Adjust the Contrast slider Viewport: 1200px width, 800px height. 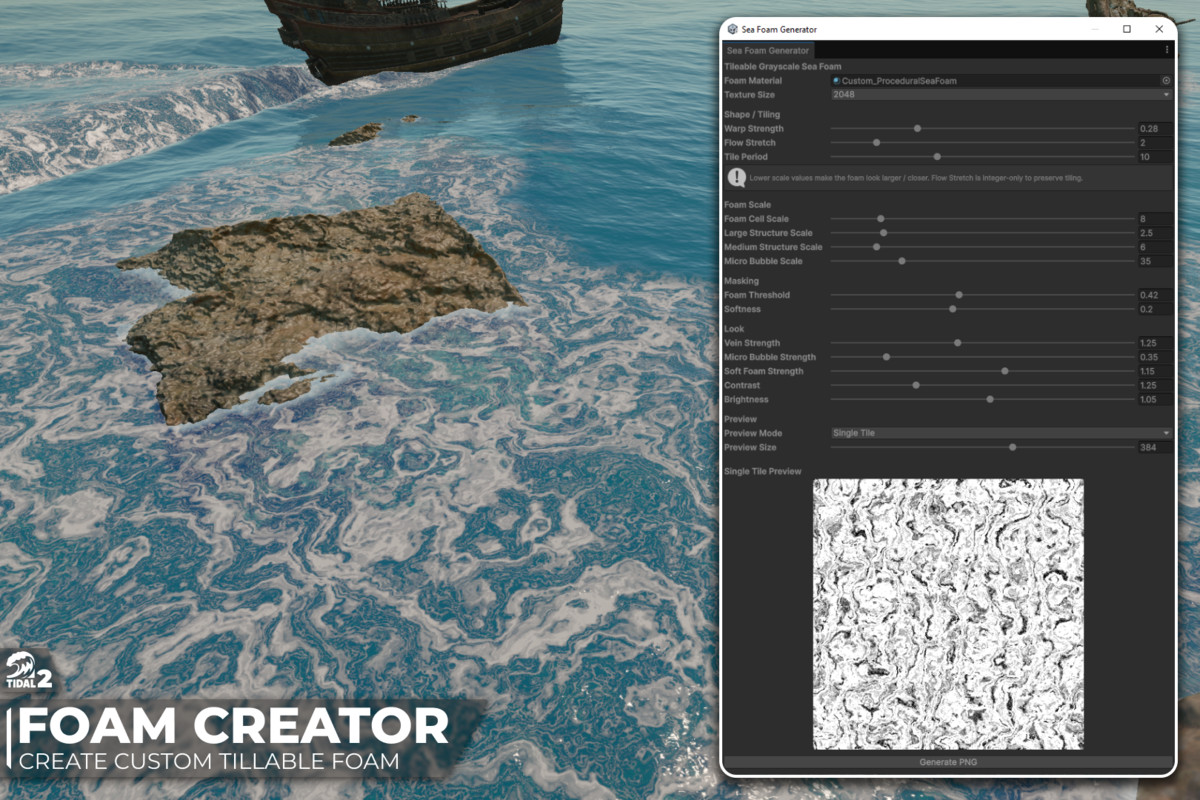click(x=982, y=385)
